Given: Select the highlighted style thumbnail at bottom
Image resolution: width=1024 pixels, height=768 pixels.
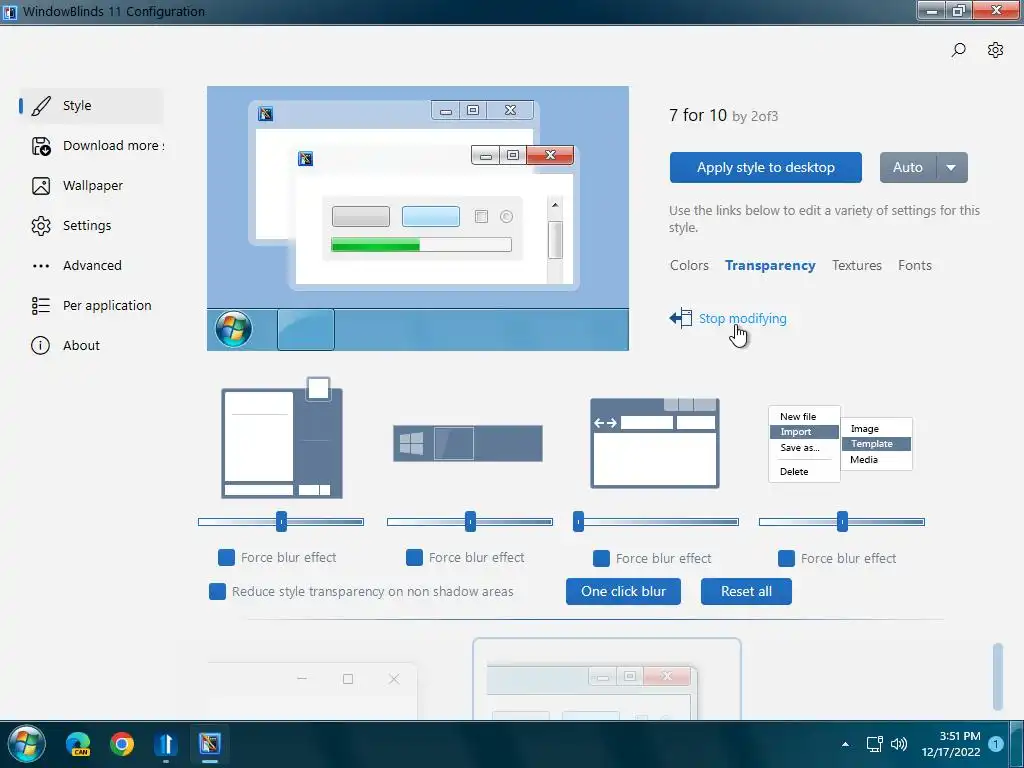Looking at the screenshot, I should [607, 679].
